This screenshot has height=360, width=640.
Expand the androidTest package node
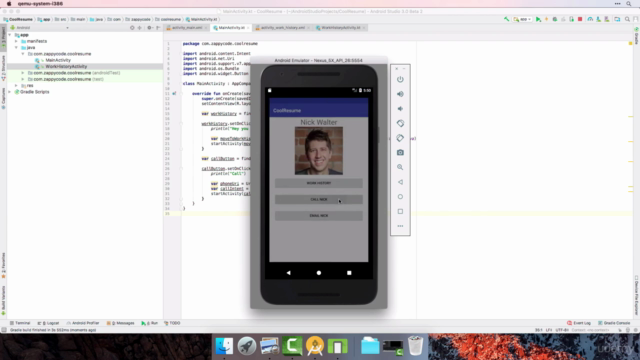click(23, 73)
